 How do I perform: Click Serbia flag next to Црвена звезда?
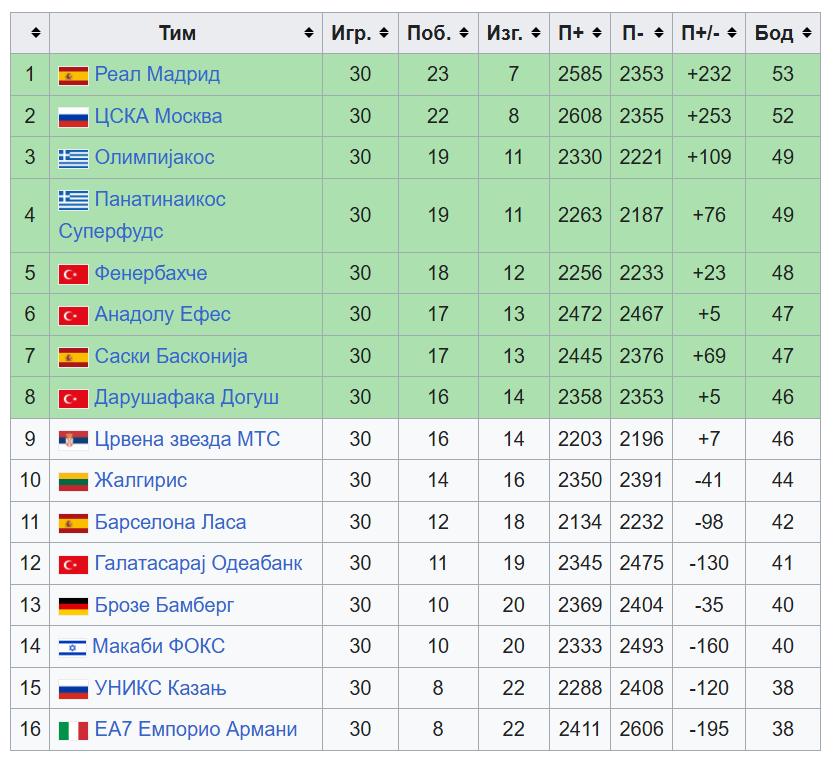click(x=73, y=440)
